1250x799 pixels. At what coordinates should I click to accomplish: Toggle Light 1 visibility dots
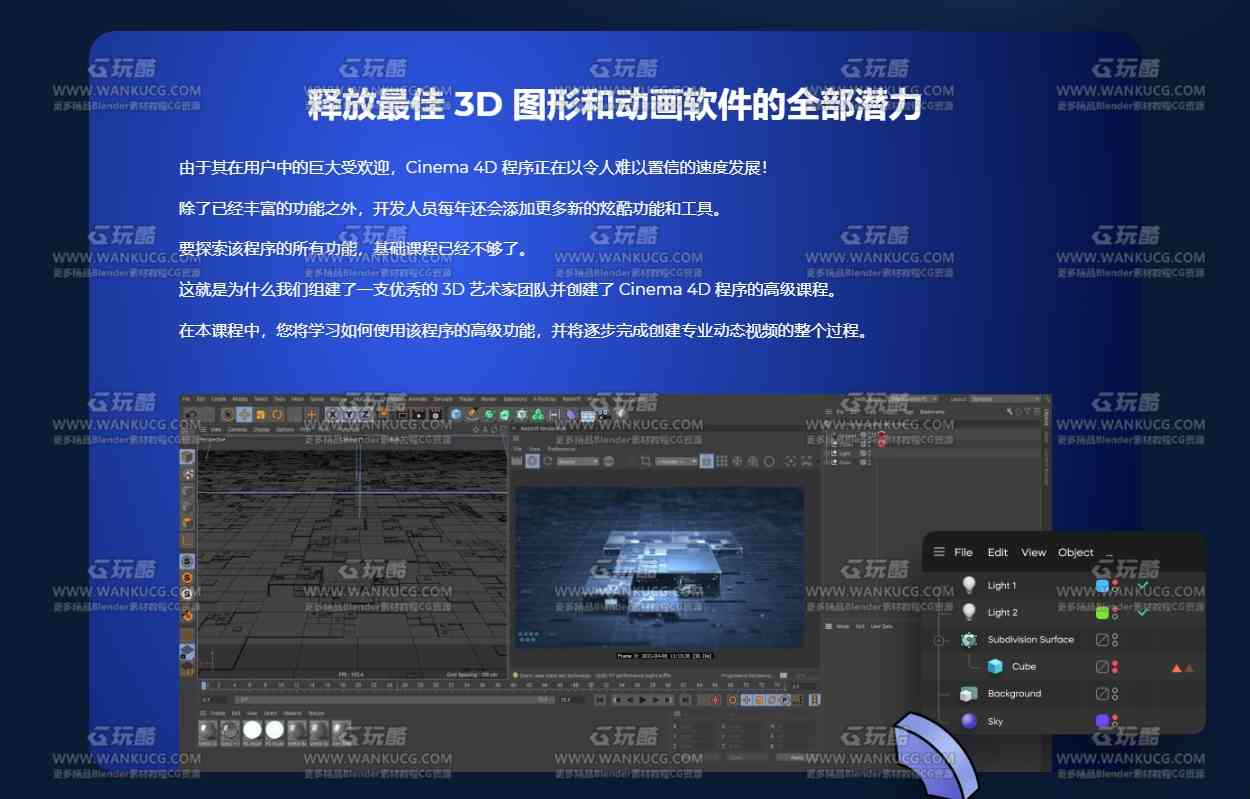coord(1115,585)
